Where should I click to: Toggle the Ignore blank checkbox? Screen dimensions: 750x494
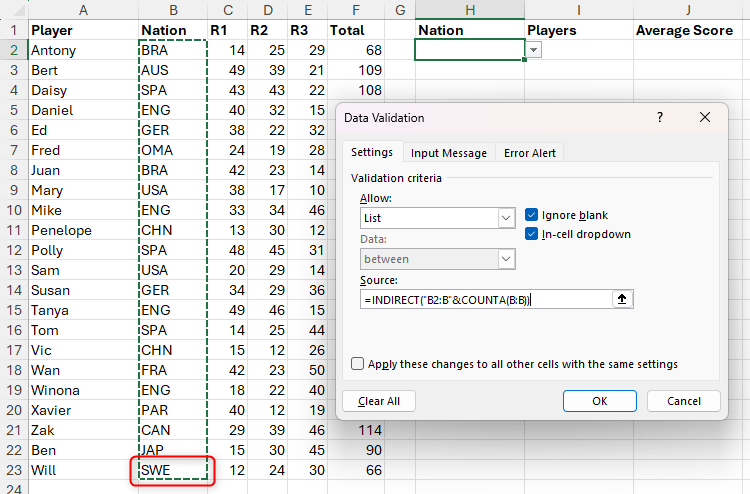coord(532,215)
